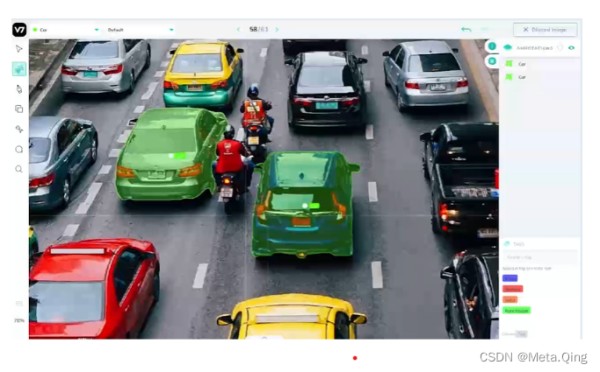Activate the highlighted auto-annotate tool
The width and height of the screenshot is (600, 372).
tap(19, 69)
